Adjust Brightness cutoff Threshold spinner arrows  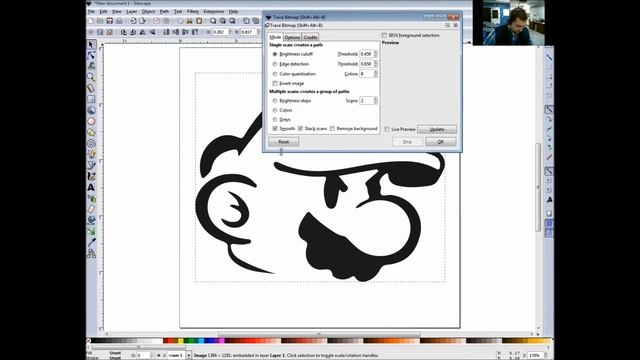[x=376, y=54]
